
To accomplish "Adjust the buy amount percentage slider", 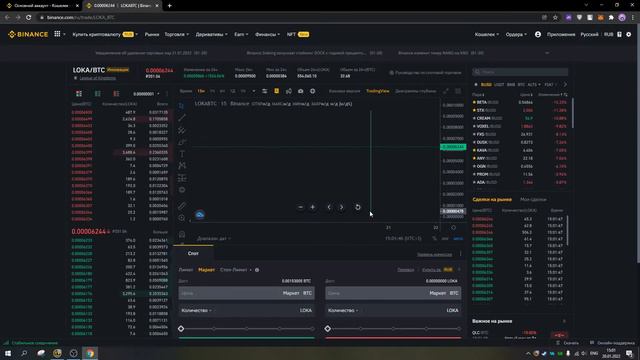I will tap(247, 329).
